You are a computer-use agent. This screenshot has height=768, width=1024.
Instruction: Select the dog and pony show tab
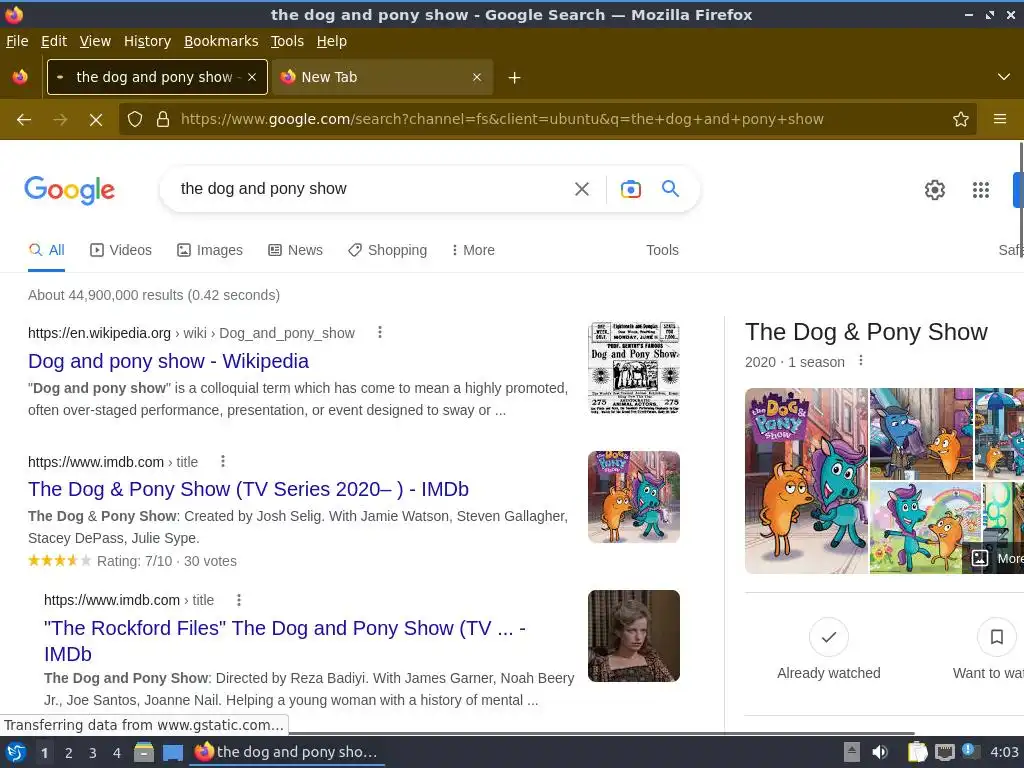point(157,77)
